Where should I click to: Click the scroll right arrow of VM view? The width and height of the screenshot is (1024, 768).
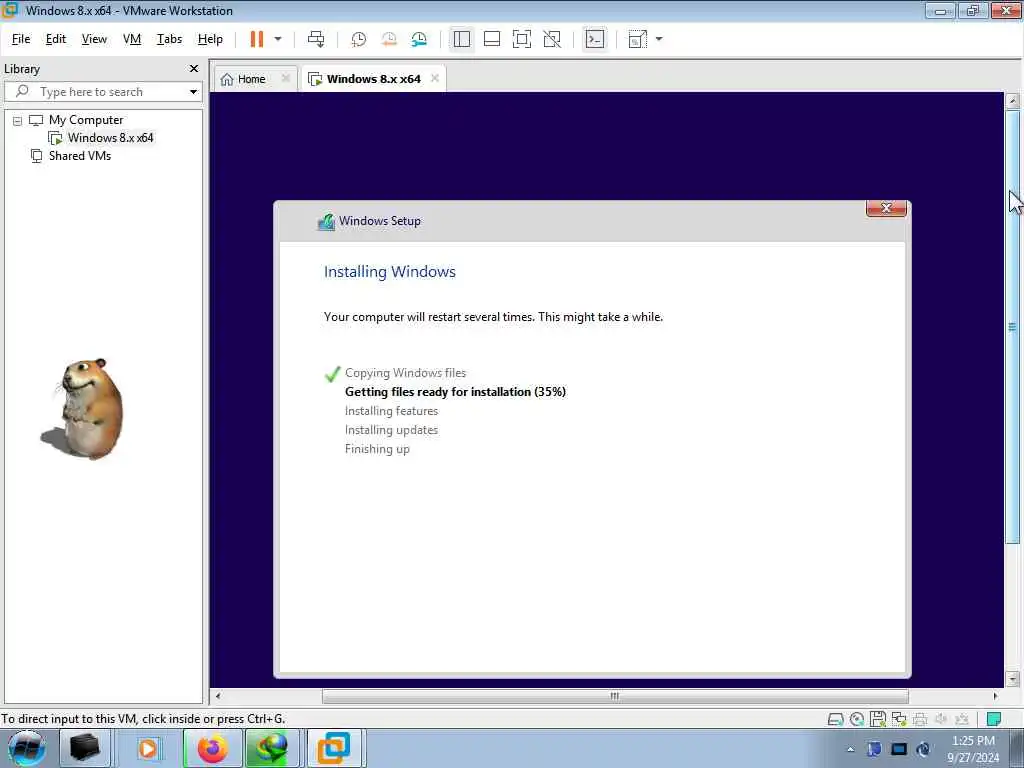[x=995, y=696]
